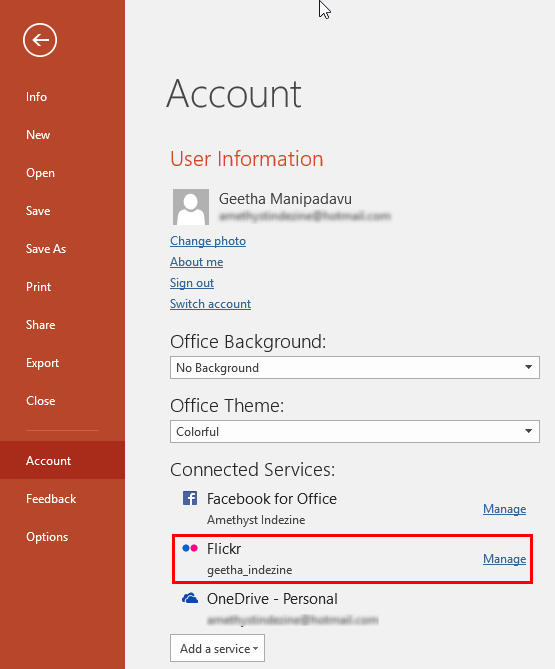Click the Connected Services heading
This screenshot has width=555, height=669.
tap(253, 469)
